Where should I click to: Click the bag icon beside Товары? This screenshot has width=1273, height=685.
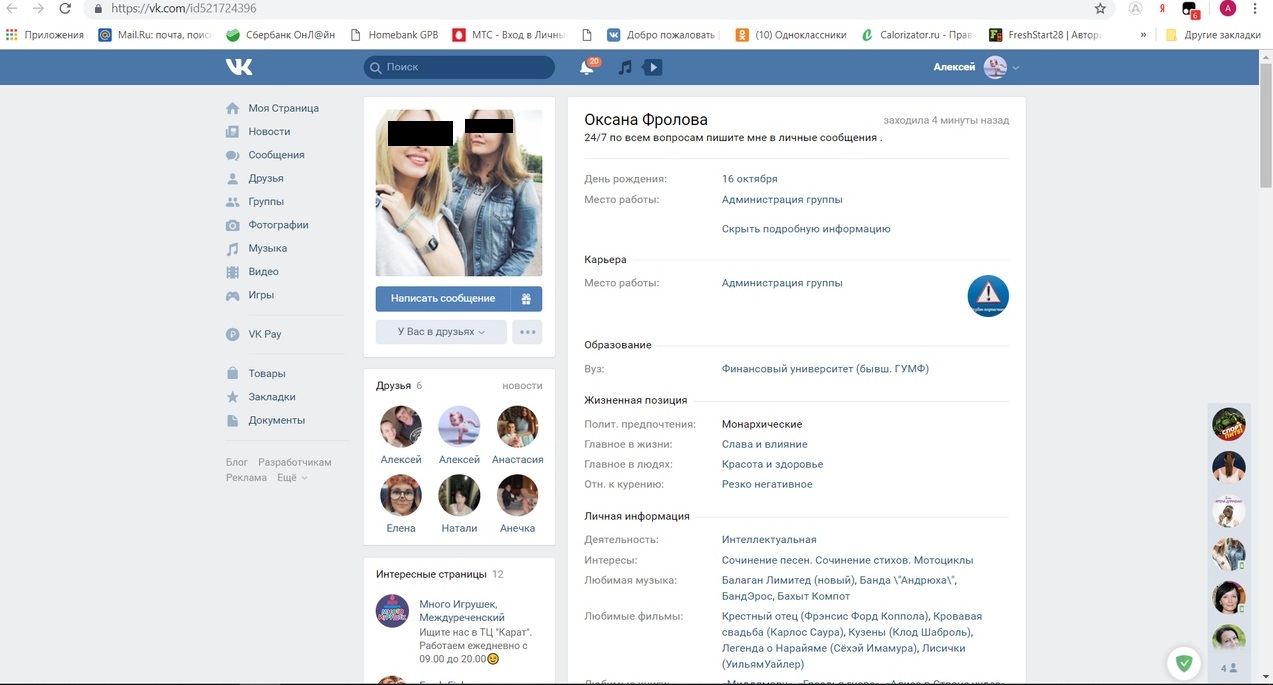(232, 373)
